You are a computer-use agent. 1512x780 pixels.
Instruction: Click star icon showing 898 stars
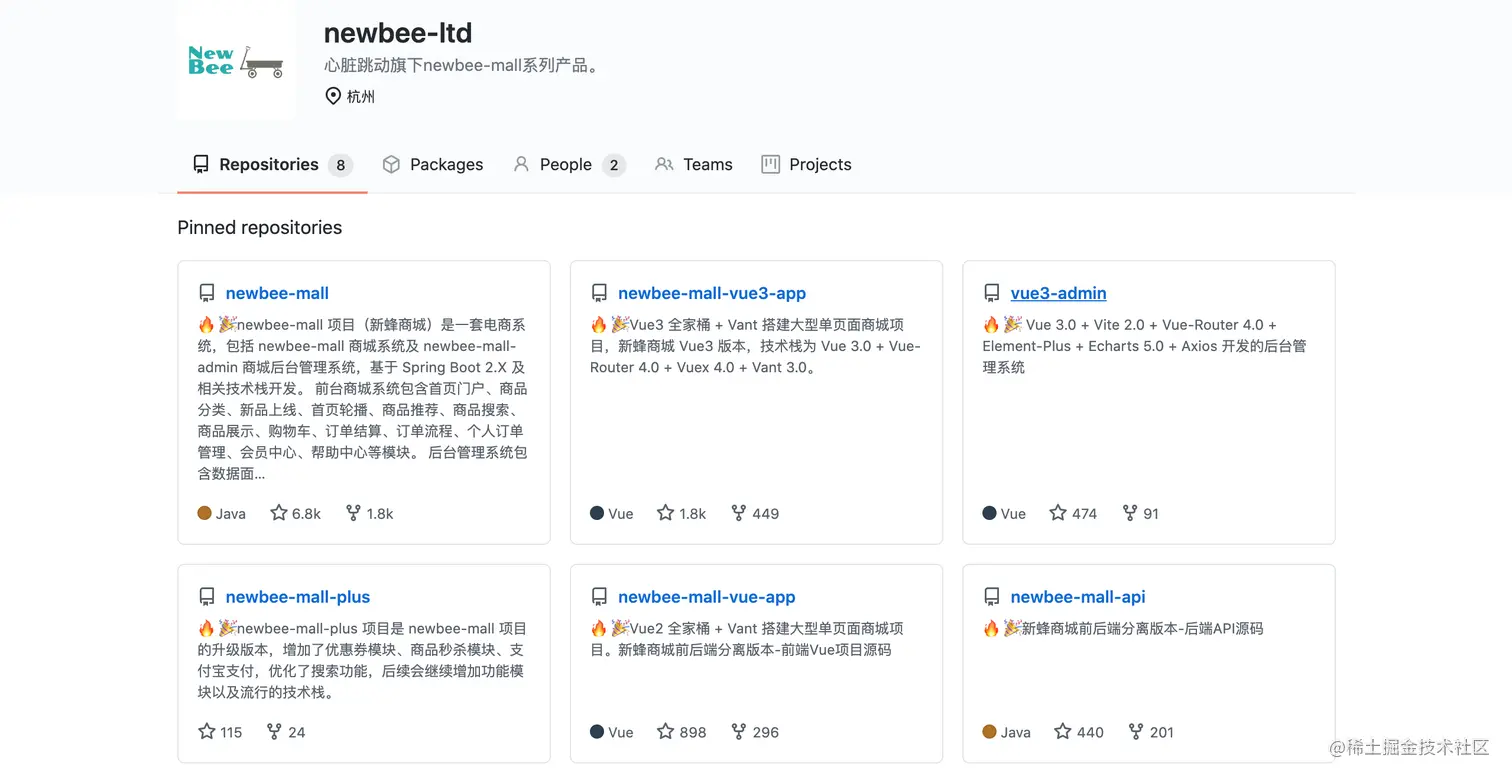pos(665,731)
